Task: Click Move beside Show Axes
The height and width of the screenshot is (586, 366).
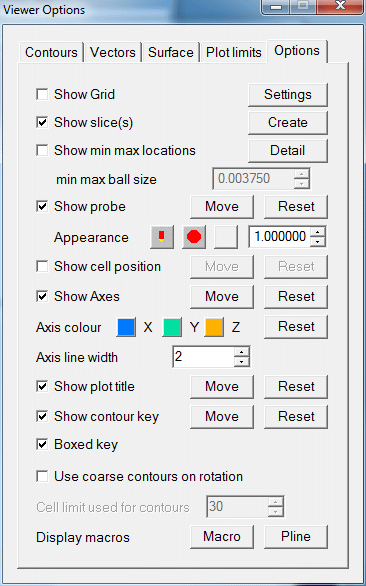Action: (x=222, y=297)
